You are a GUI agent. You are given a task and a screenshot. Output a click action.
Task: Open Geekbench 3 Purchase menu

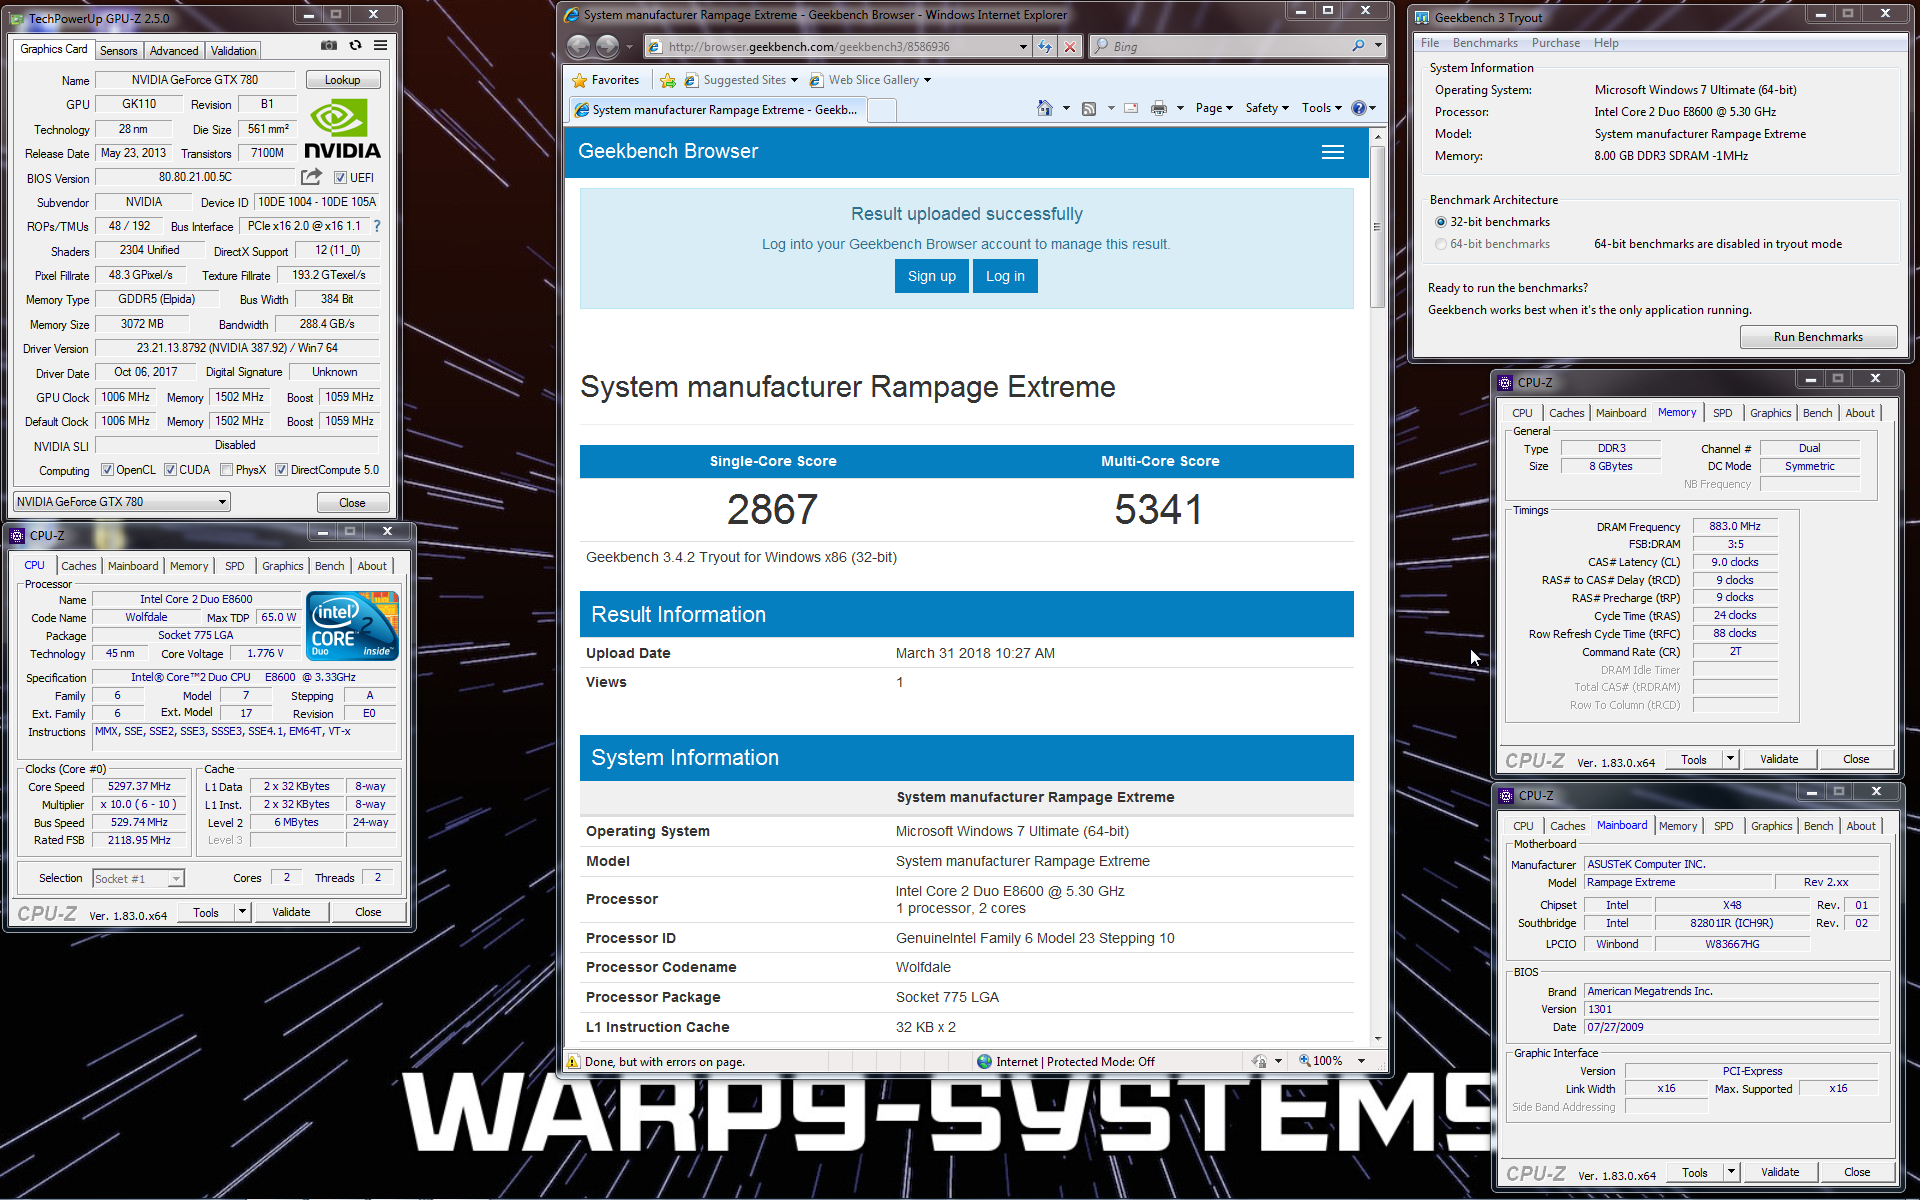pyautogui.click(x=1556, y=43)
